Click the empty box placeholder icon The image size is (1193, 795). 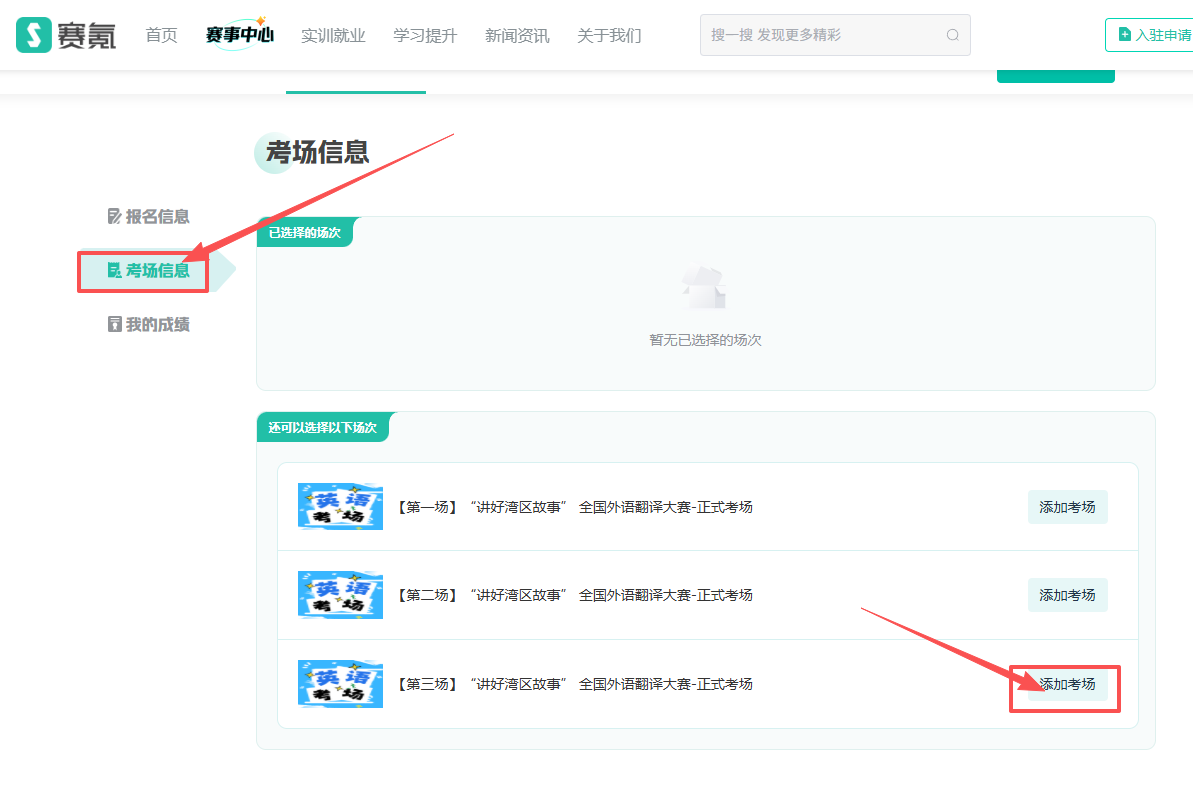[x=704, y=287]
